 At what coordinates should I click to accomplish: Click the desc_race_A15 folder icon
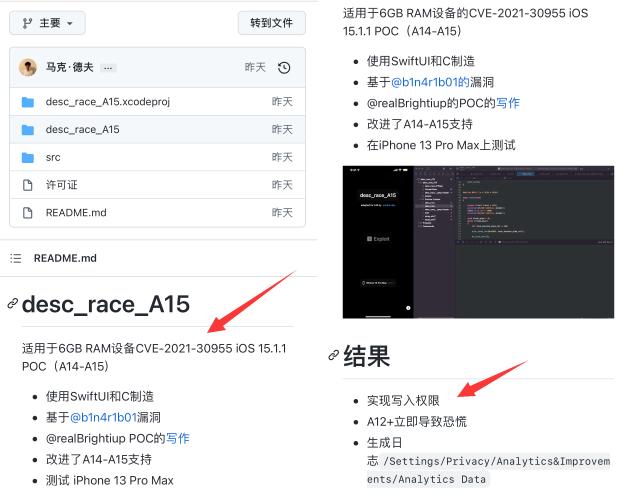click(x=27, y=130)
